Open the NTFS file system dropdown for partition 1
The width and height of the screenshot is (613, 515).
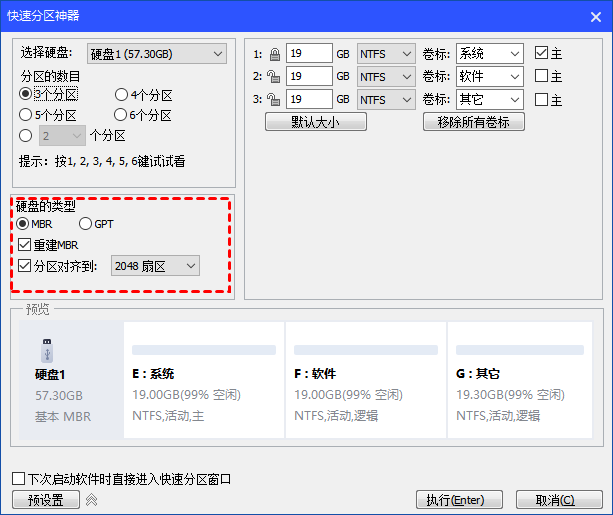pos(386,53)
